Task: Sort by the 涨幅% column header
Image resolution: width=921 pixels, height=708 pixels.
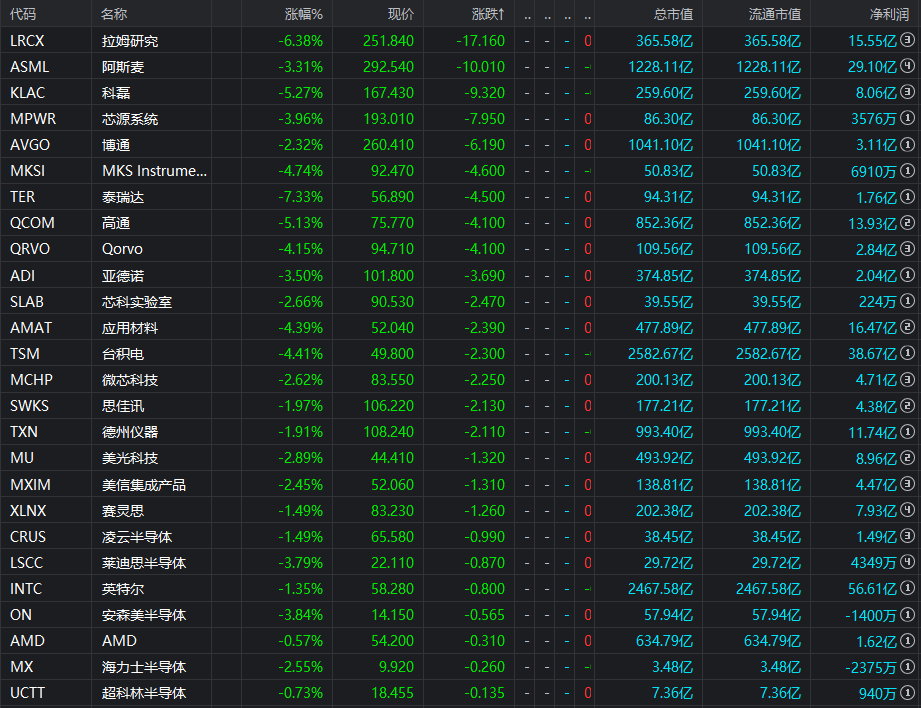Action: click(x=304, y=15)
